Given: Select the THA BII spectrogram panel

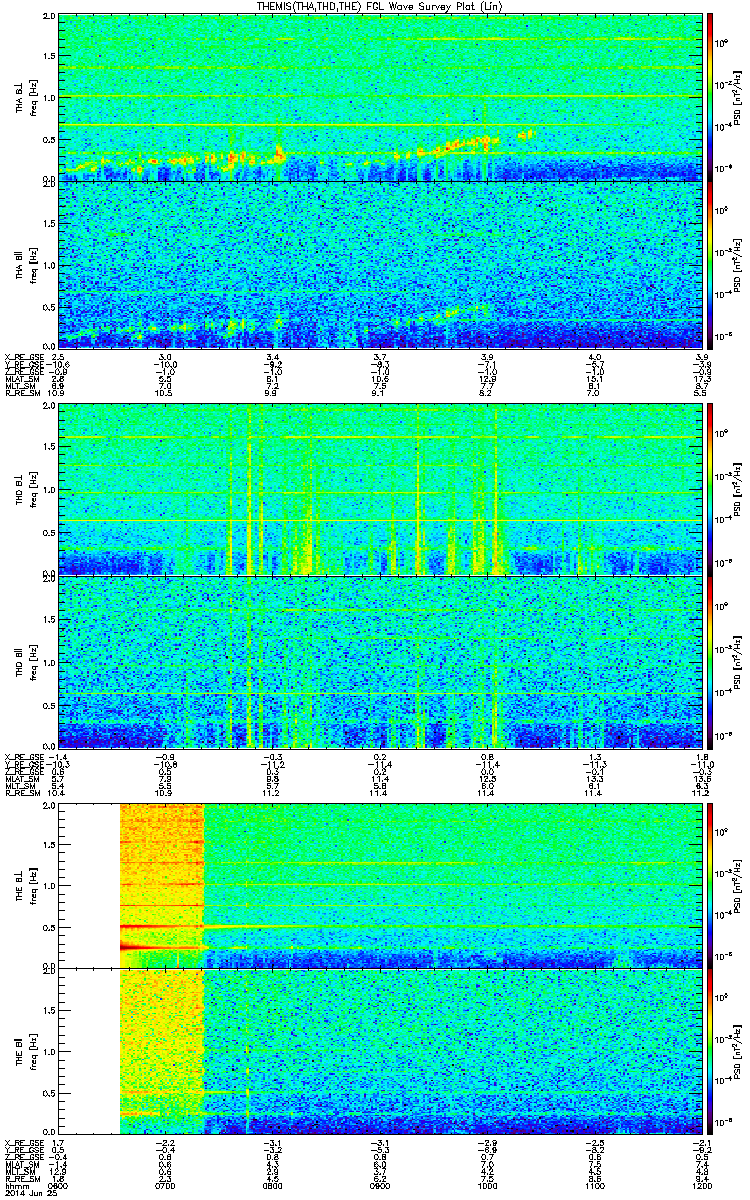Looking at the screenshot, I should point(378,263).
